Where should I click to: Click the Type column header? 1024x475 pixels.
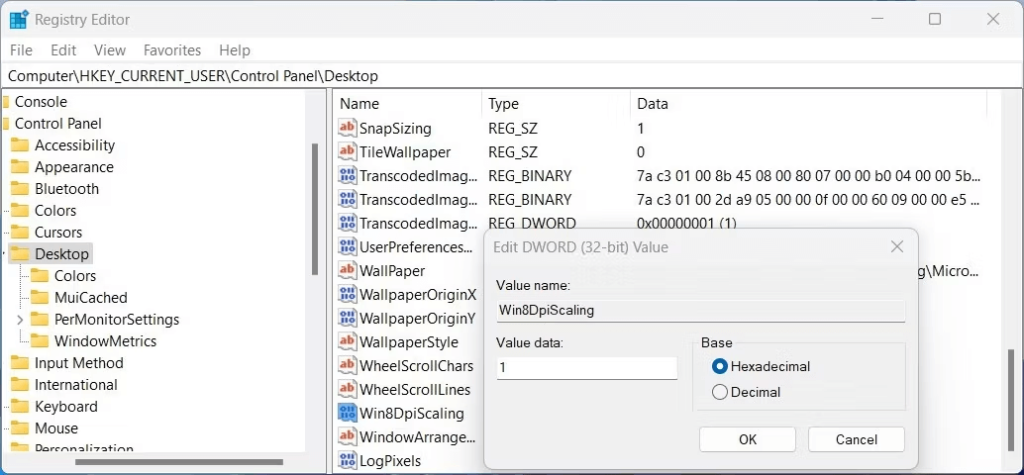coord(503,104)
